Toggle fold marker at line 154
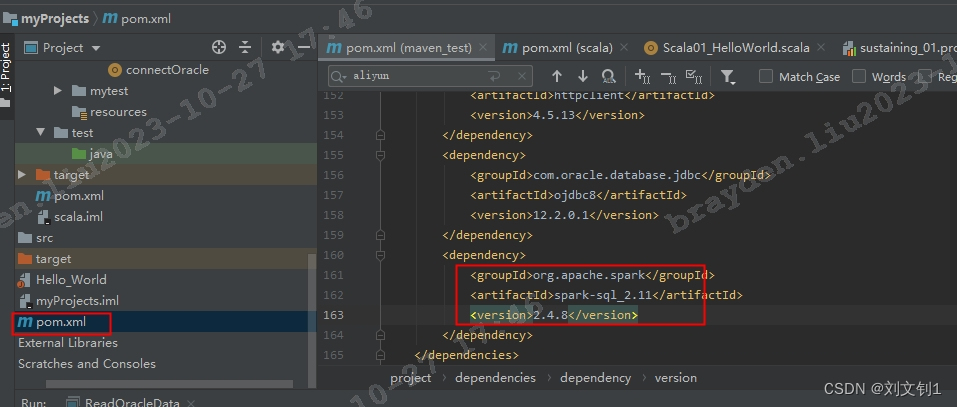 (380, 135)
